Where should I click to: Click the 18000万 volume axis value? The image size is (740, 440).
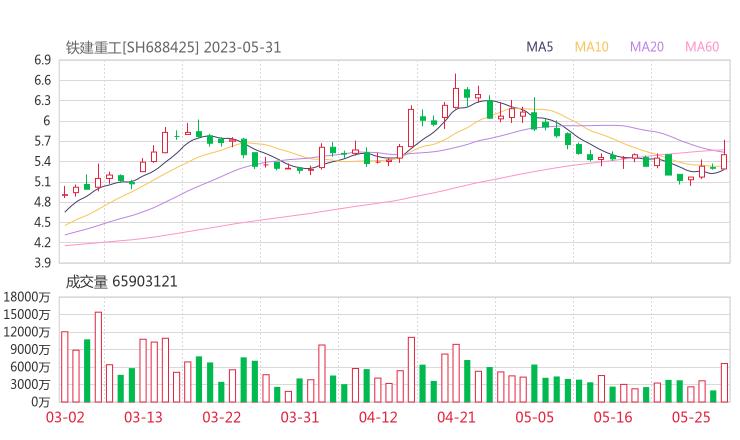click(x=27, y=297)
